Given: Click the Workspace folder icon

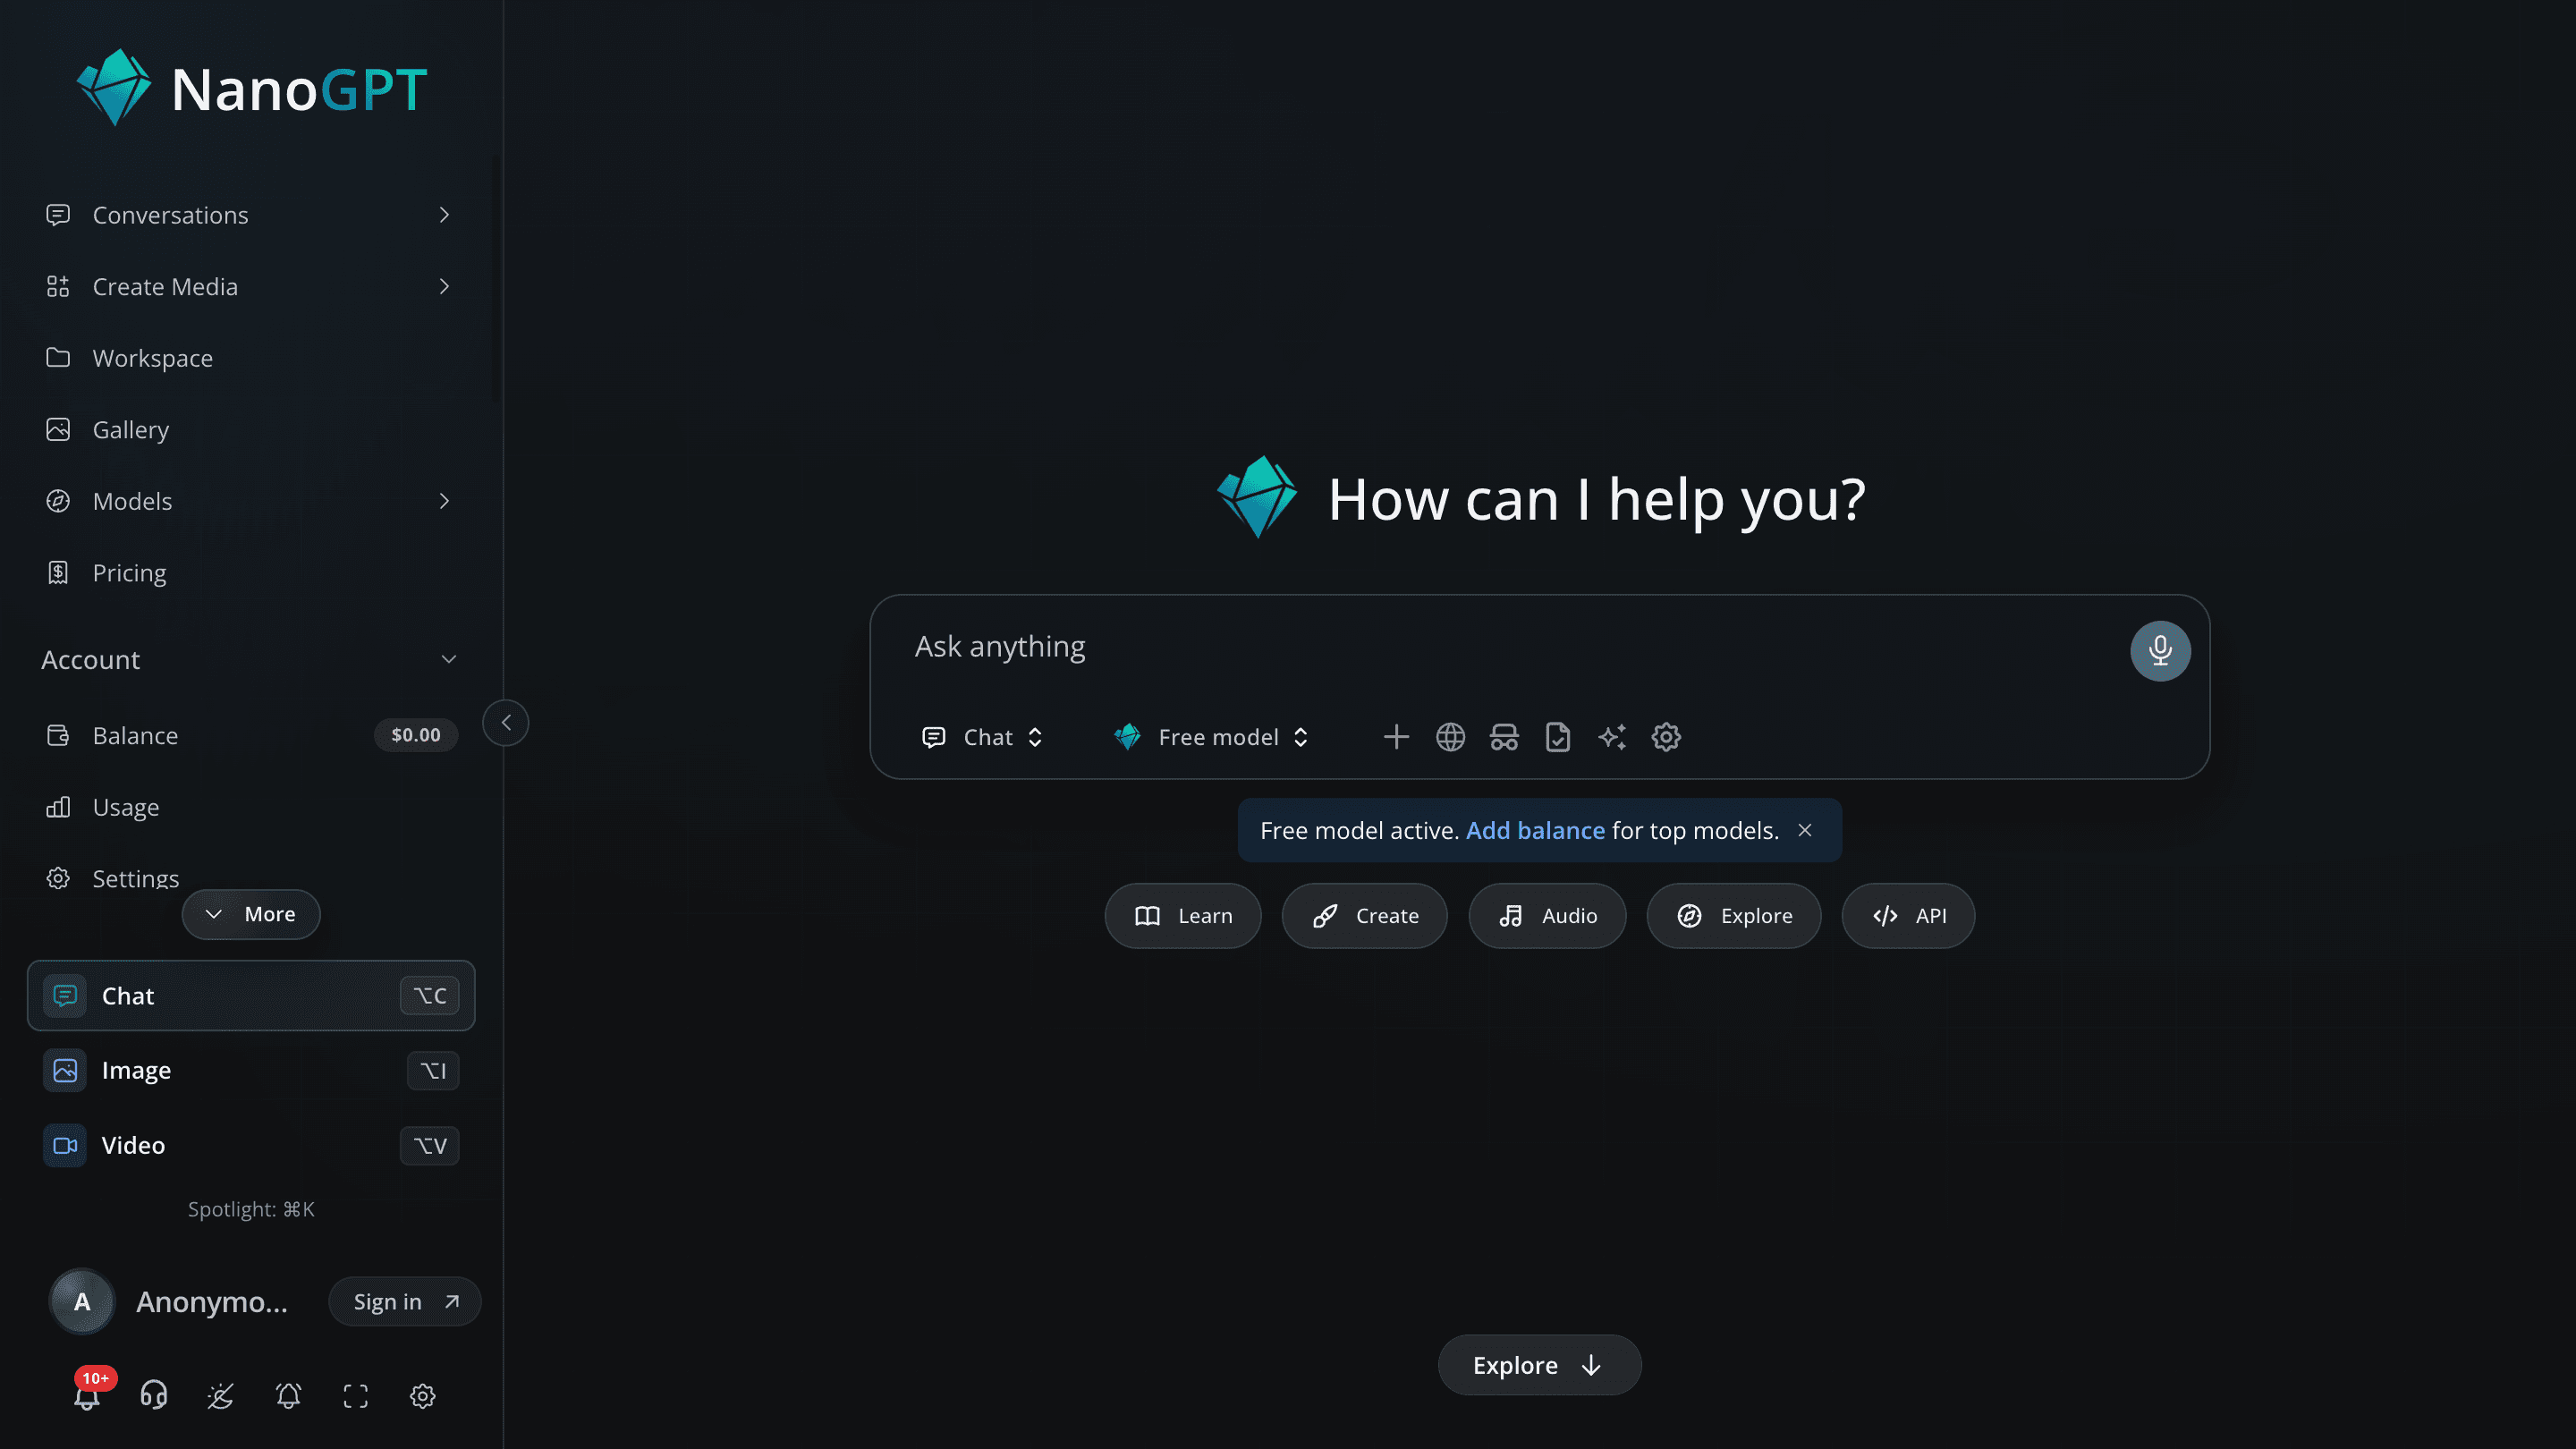Looking at the screenshot, I should click(x=58, y=357).
